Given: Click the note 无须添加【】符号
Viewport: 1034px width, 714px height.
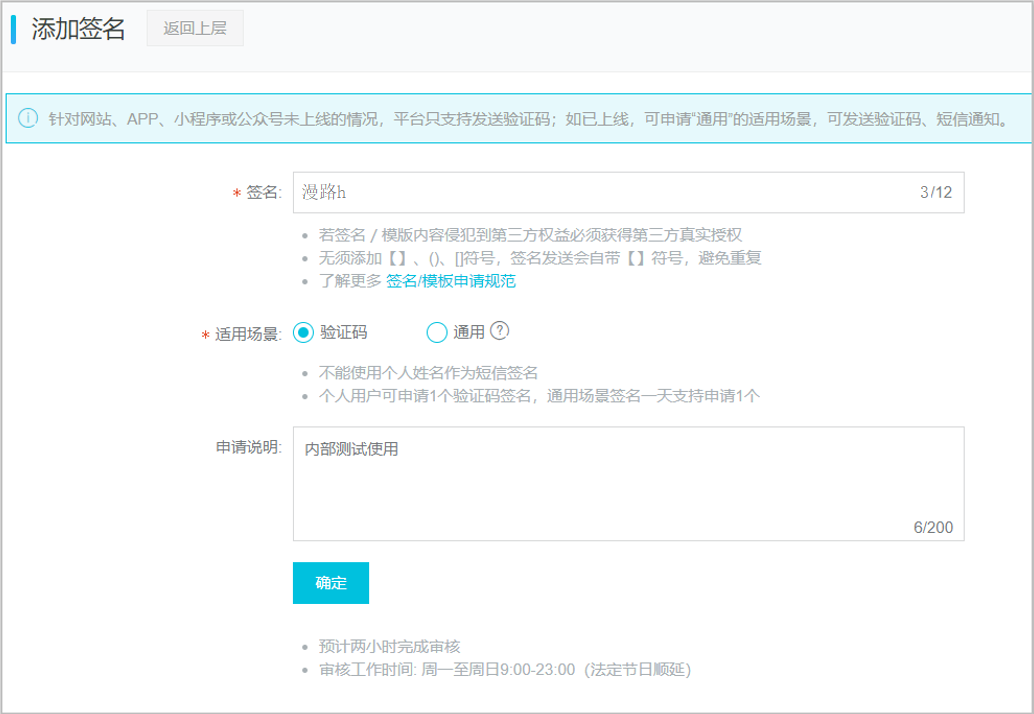Looking at the screenshot, I should coord(540,258).
